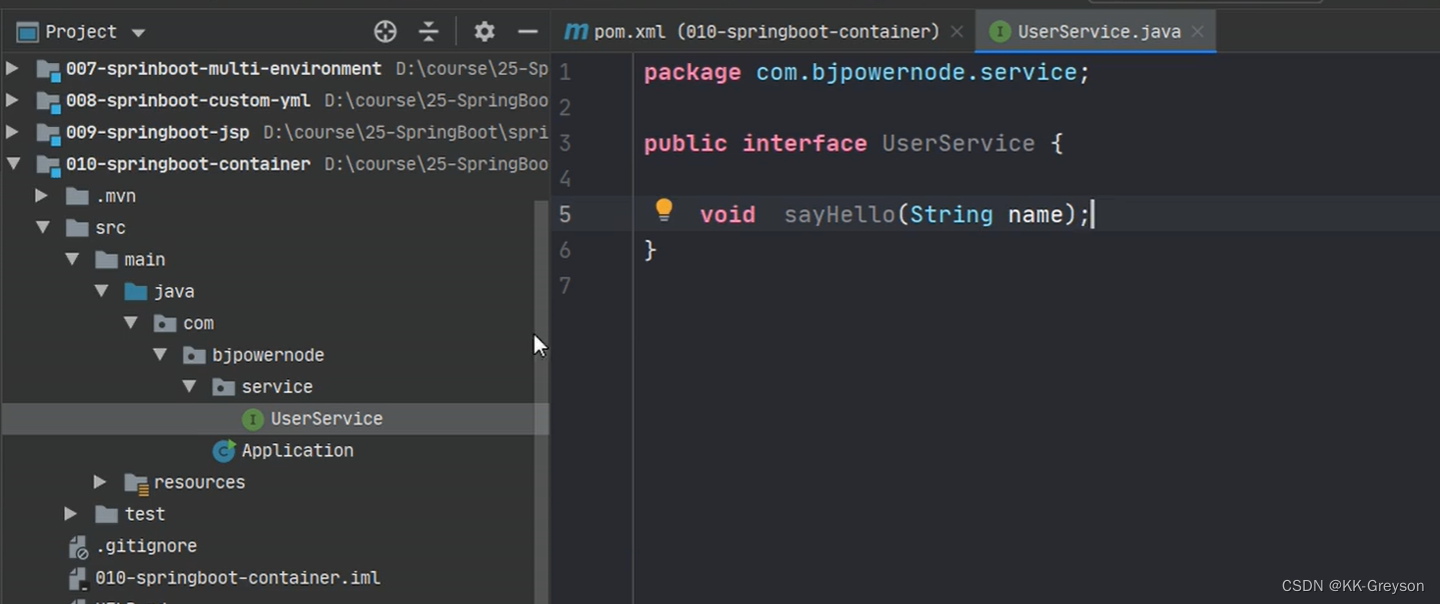Select 010-springboot-container.iml file
Image resolution: width=1440 pixels, height=604 pixels.
[238, 578]
